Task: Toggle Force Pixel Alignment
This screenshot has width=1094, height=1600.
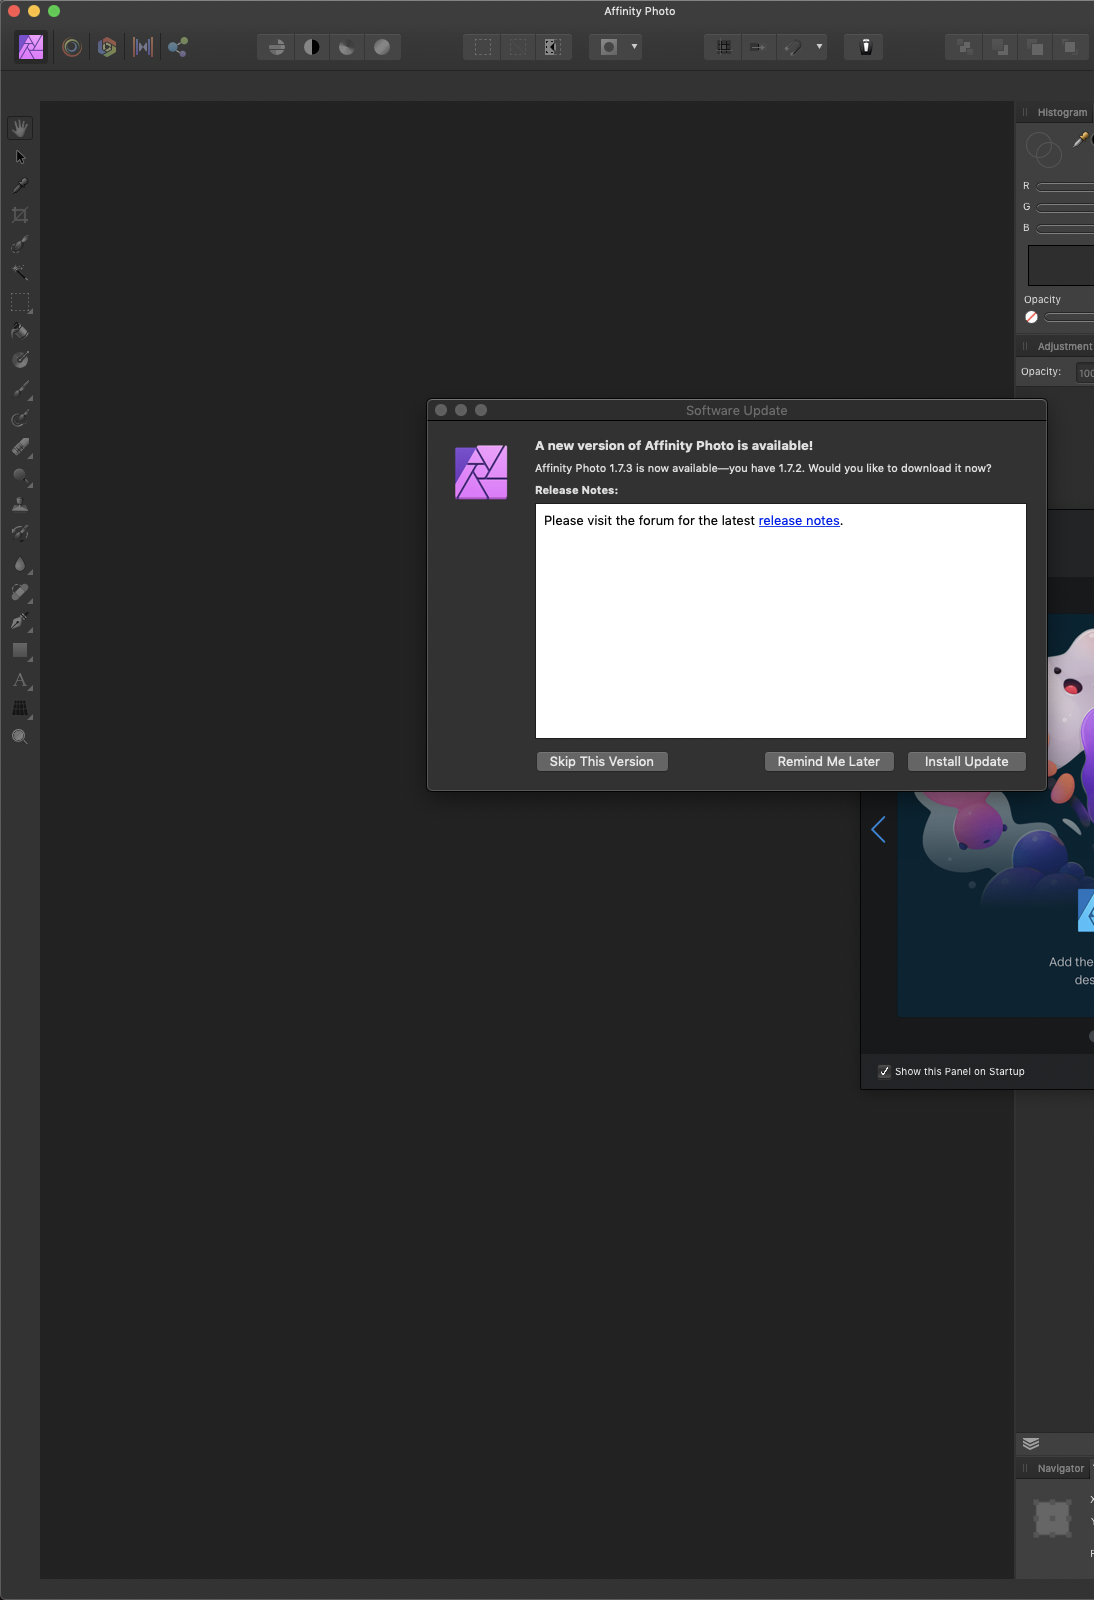Action: tap(724, 47)
